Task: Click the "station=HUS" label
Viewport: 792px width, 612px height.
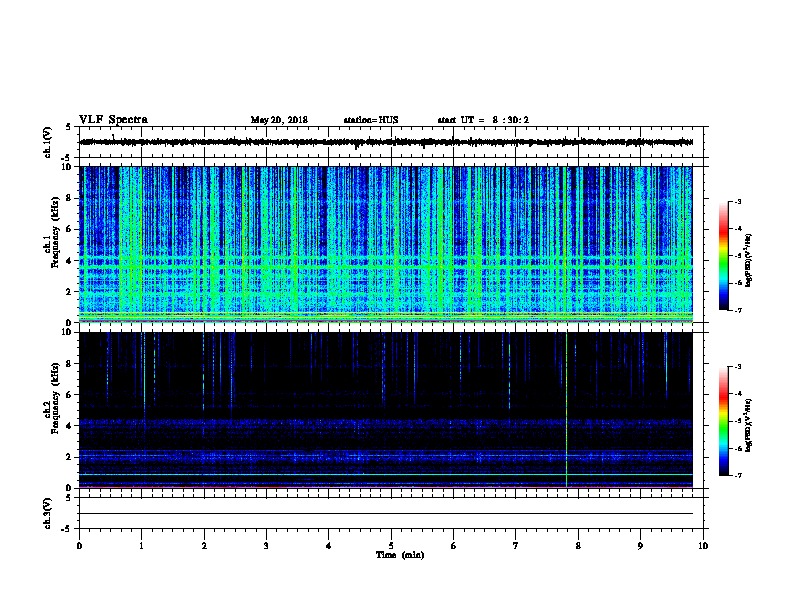Action: 371,120
